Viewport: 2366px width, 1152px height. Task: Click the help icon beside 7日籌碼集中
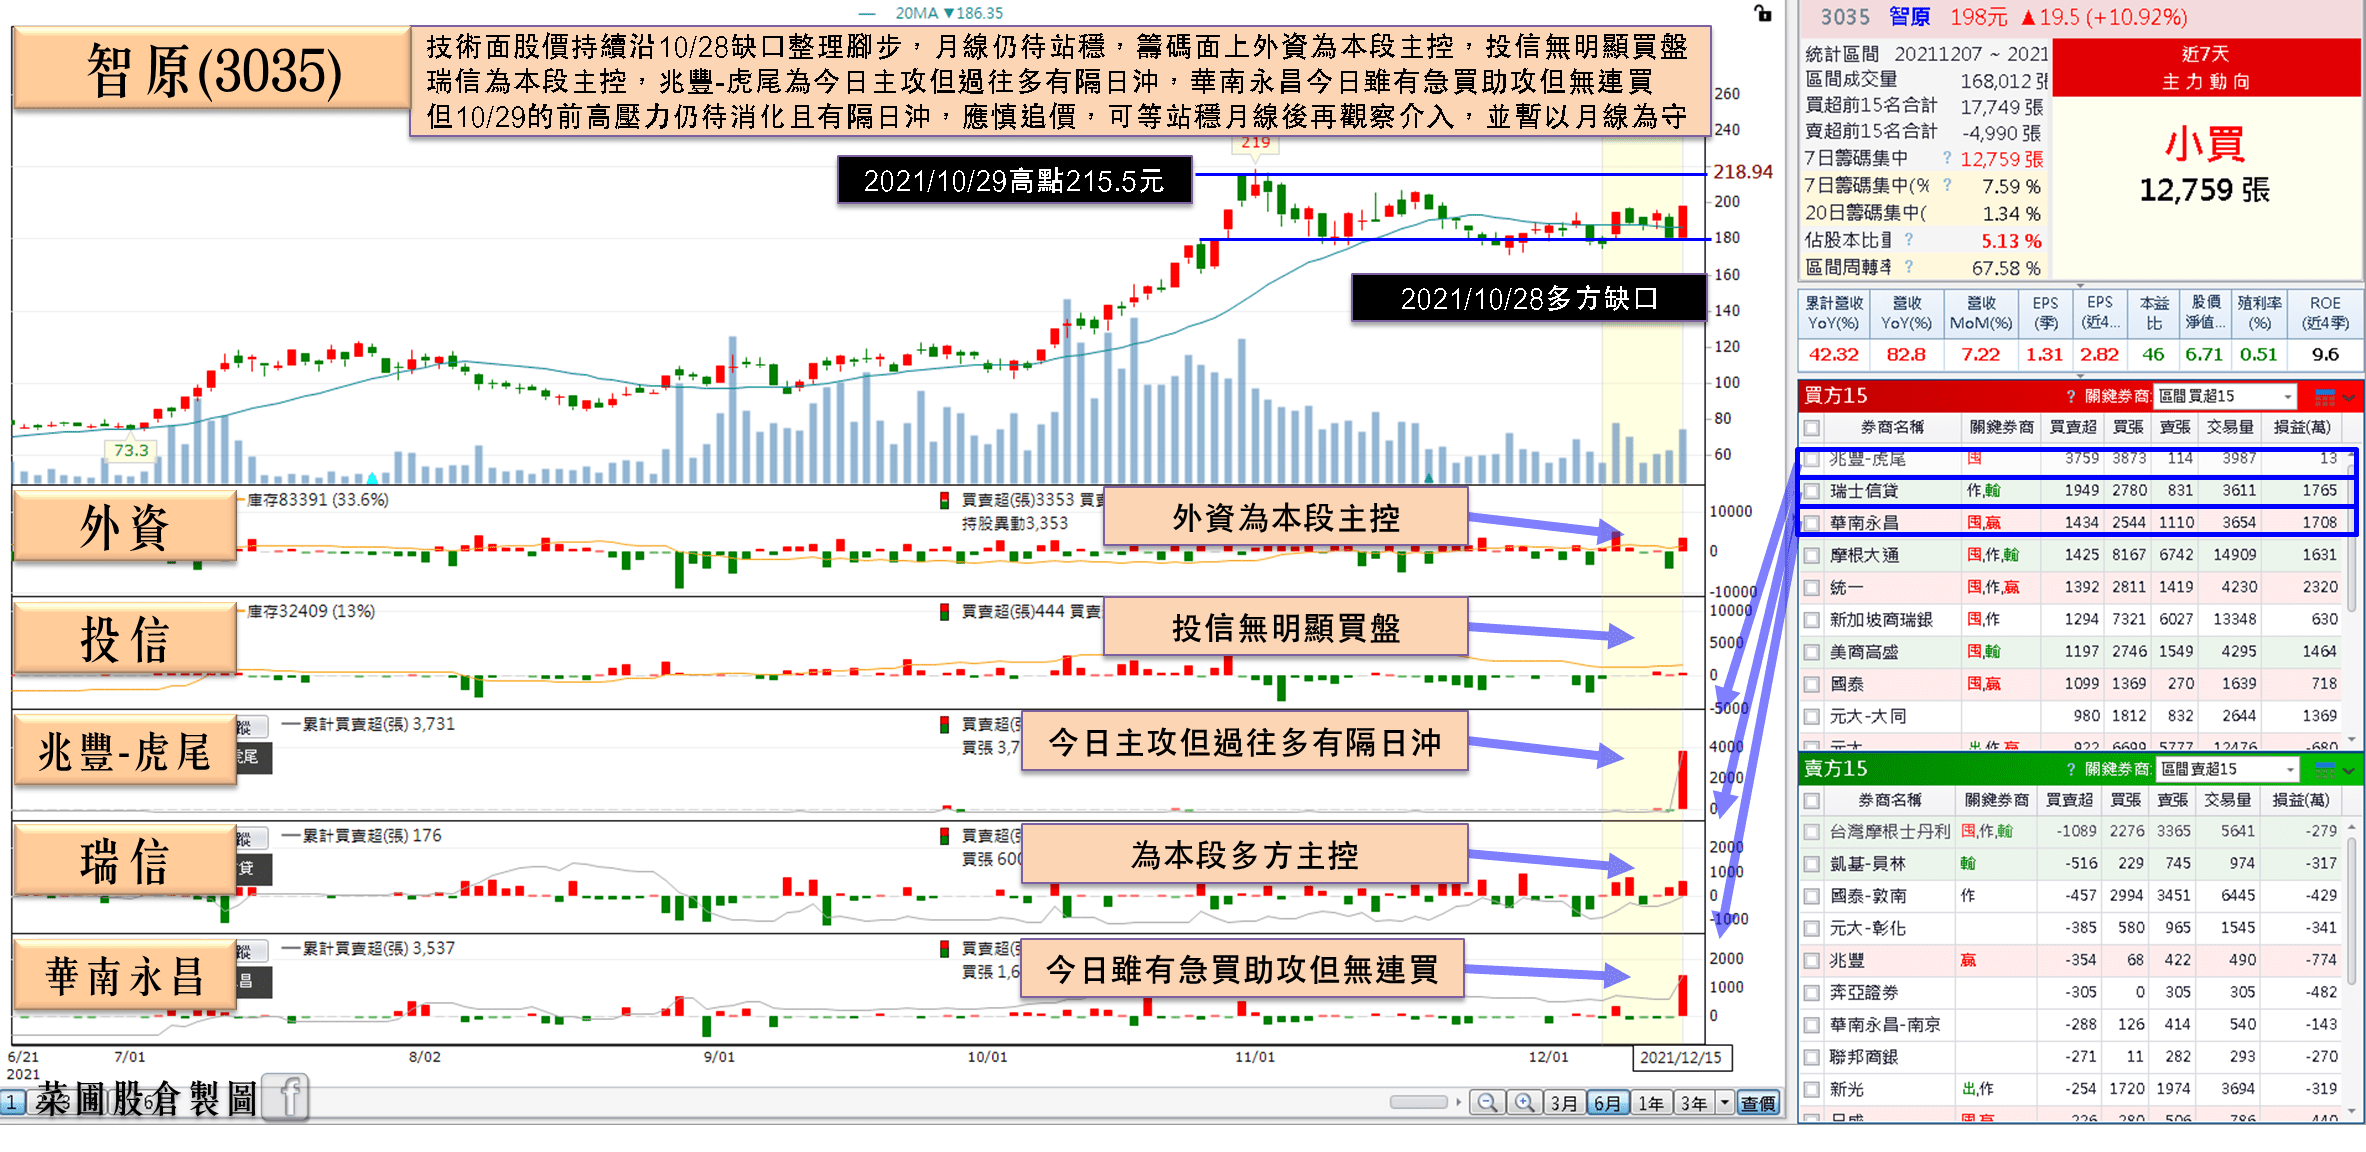tap(1946, 158)
